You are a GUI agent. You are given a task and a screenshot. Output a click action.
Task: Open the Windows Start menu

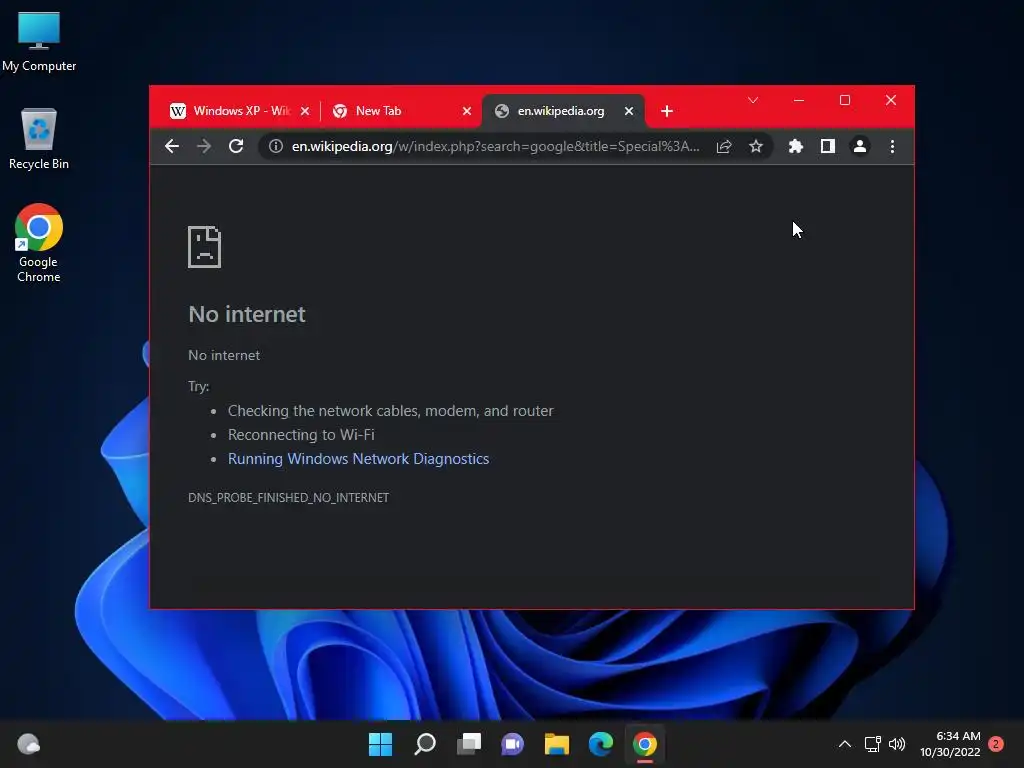coord(380,744)
